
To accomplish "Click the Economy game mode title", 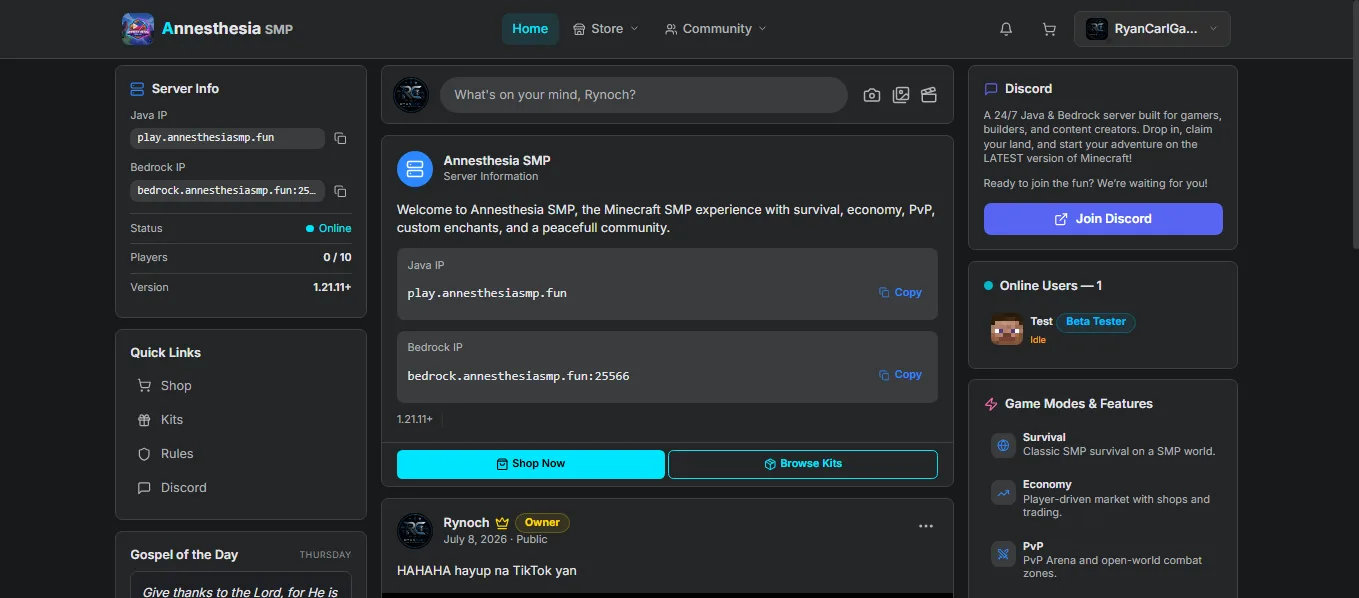I will (1047, 485).
